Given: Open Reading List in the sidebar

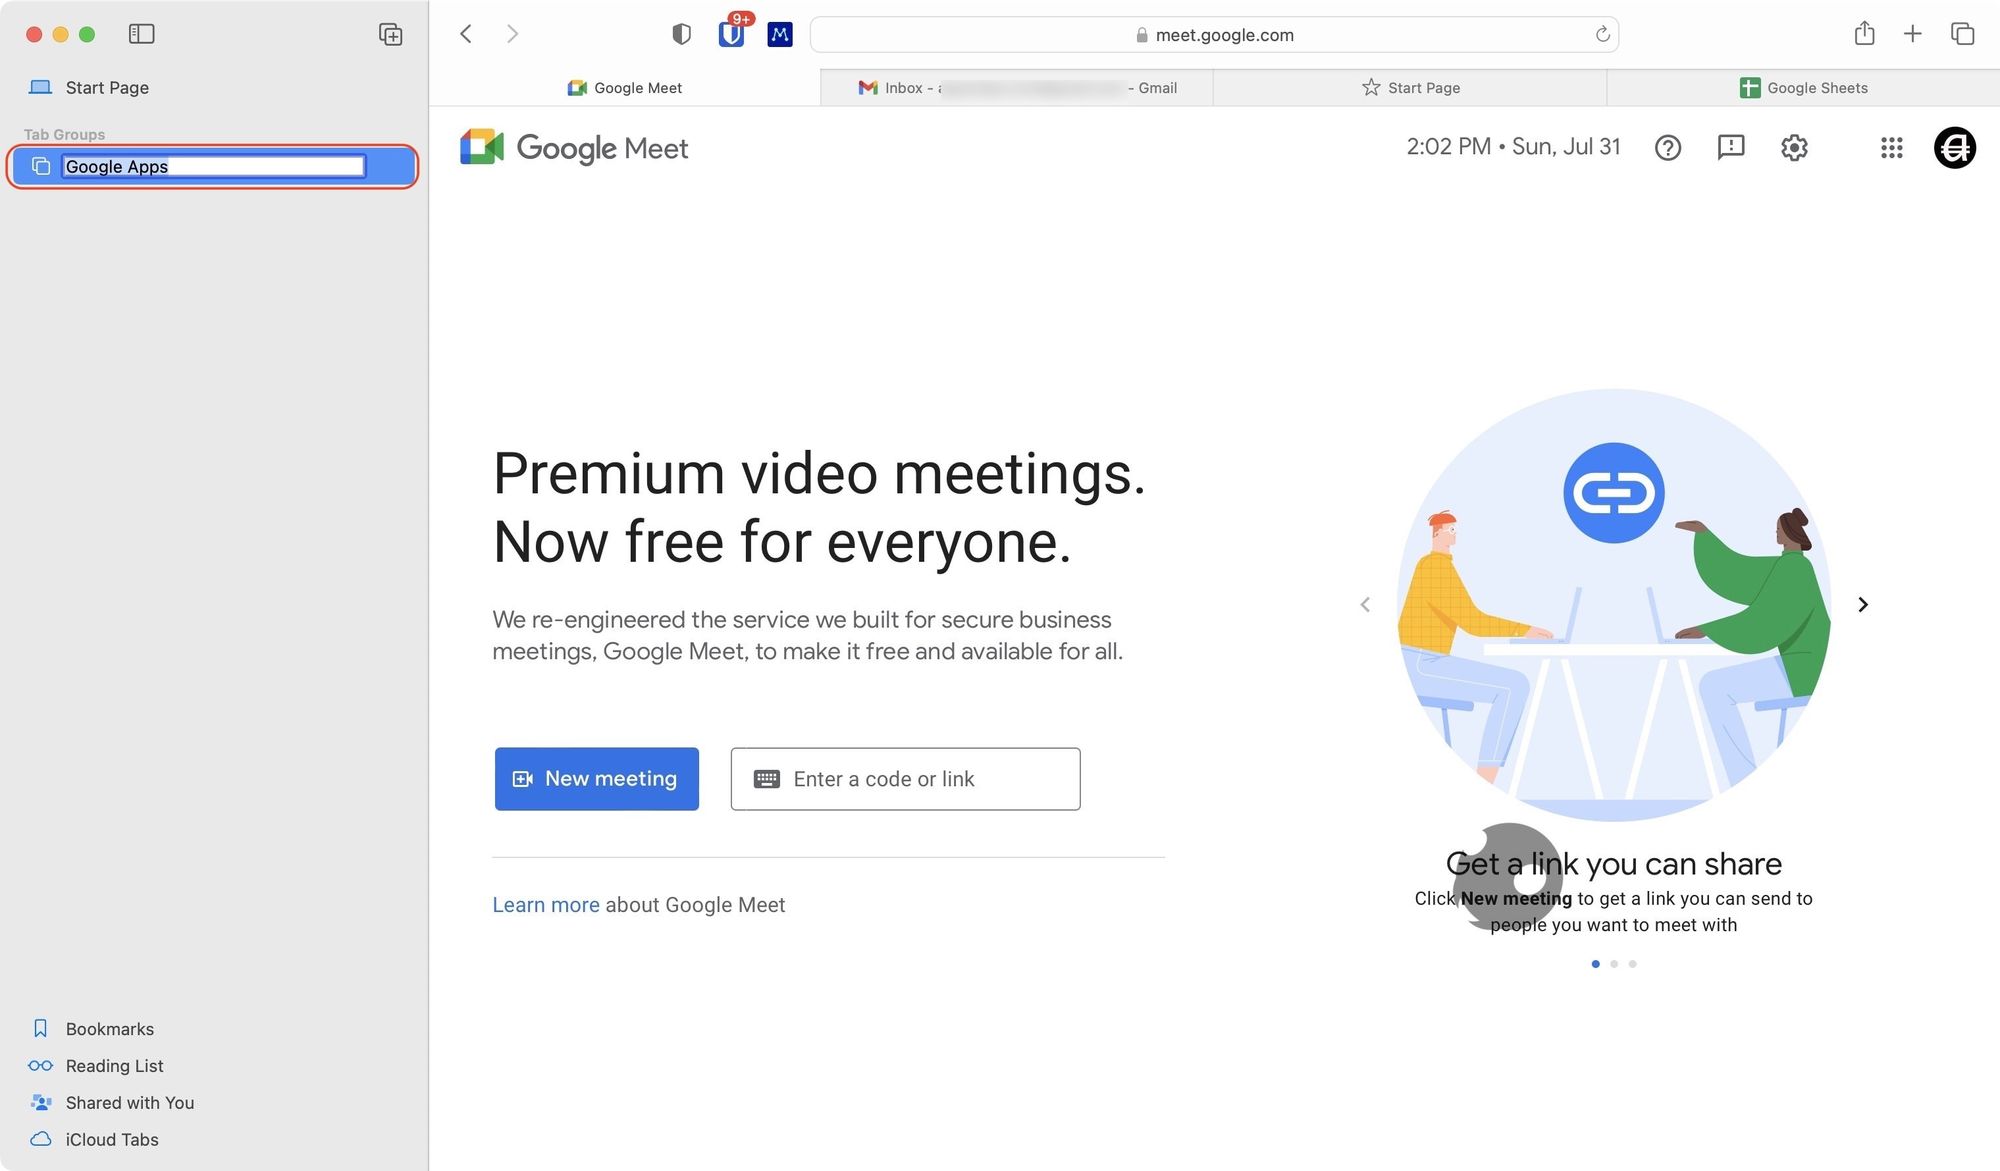Looking at the screenshot, I should (114, 1066).
